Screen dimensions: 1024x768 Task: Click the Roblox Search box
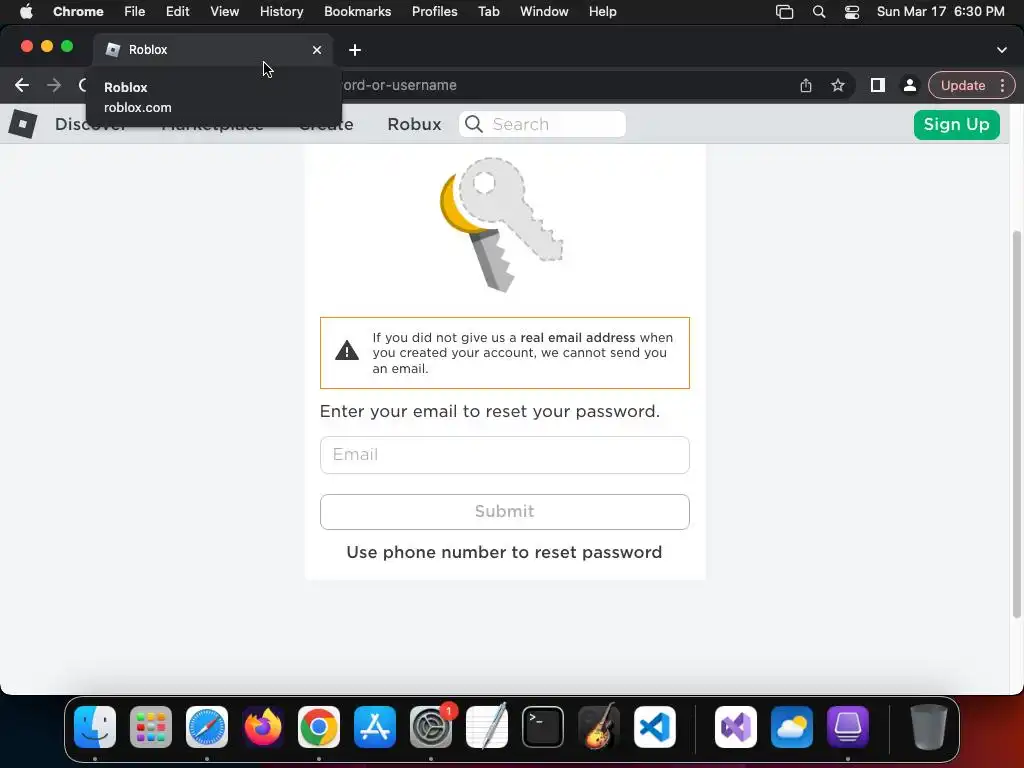tap(543, 124)
